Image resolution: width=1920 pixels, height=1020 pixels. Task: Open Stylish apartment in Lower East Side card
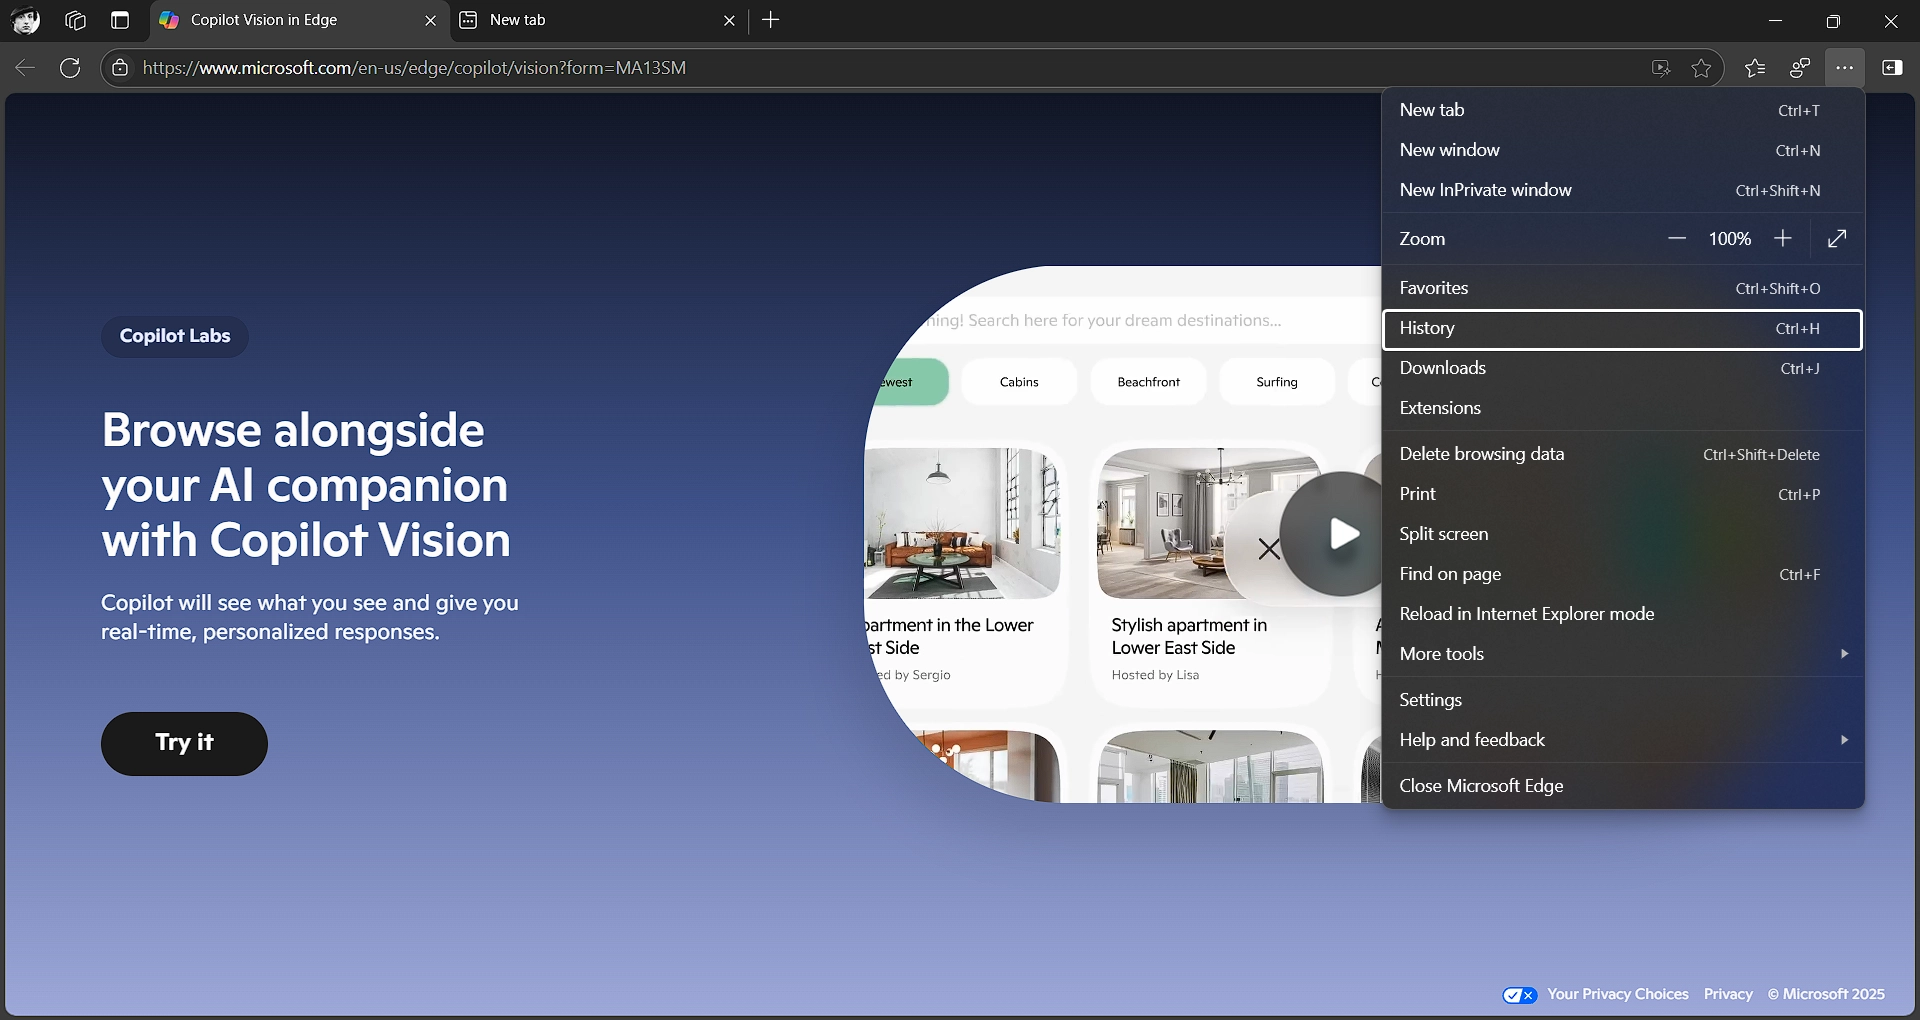coord(1210,575)
